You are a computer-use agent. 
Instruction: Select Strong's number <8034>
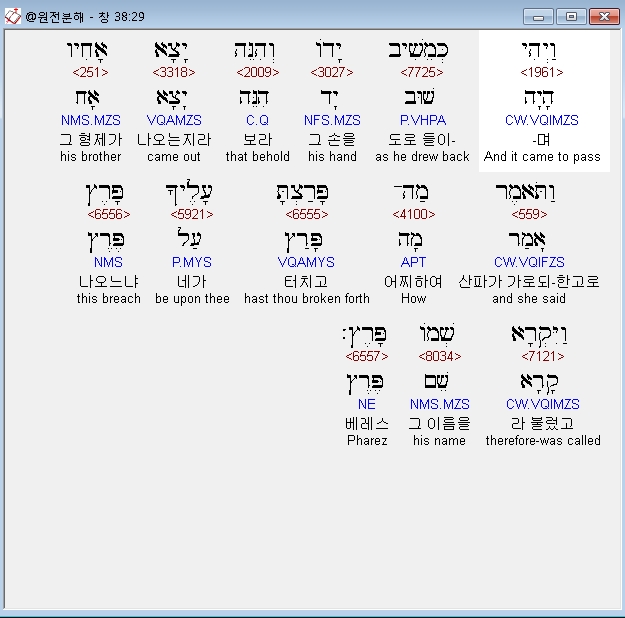(440, 356)
